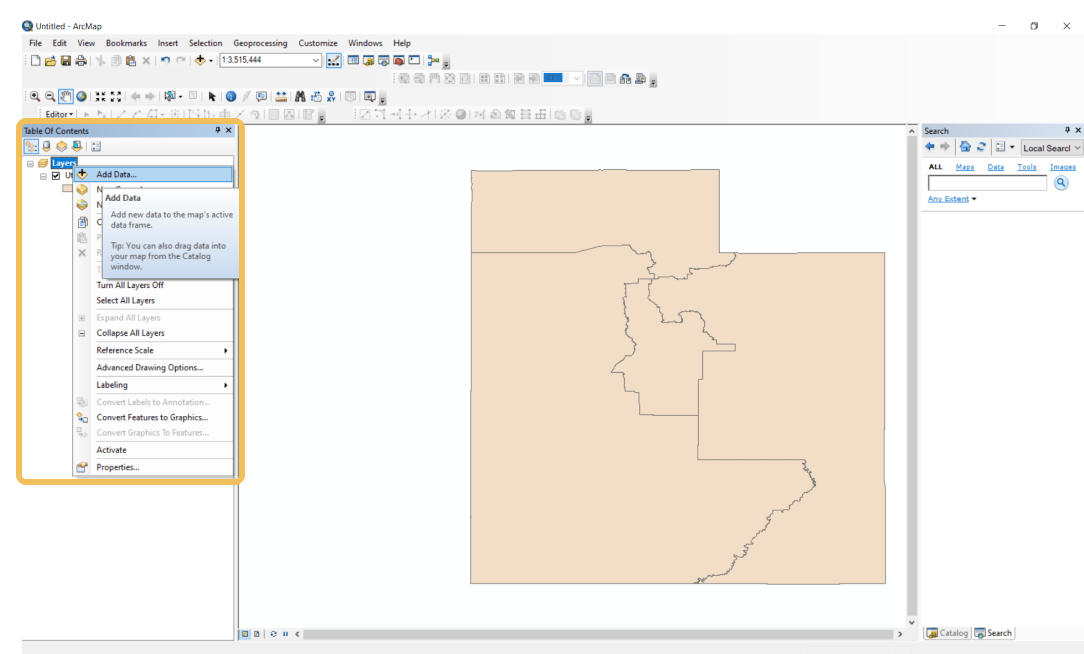1084x654 pixels.
Task: Click the Measure tool icon
Action: tap(281, 97)
